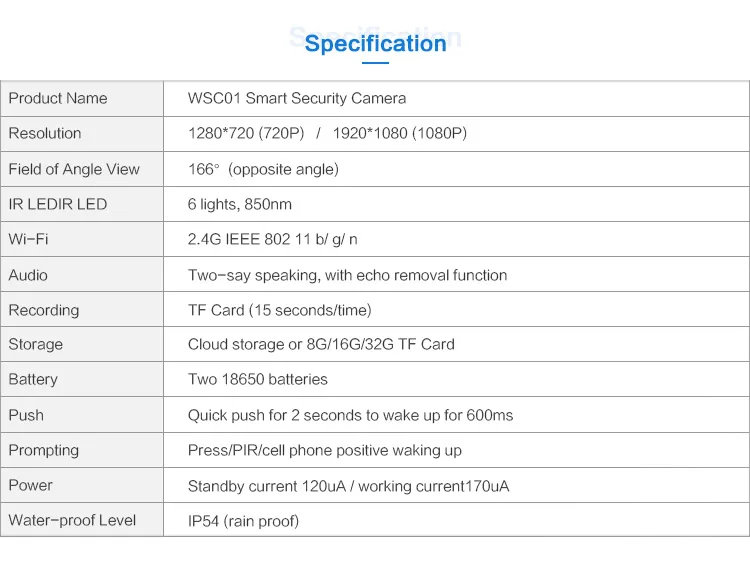Click the IR LED row label
750x575 pixels.
(x=58, y=204)
